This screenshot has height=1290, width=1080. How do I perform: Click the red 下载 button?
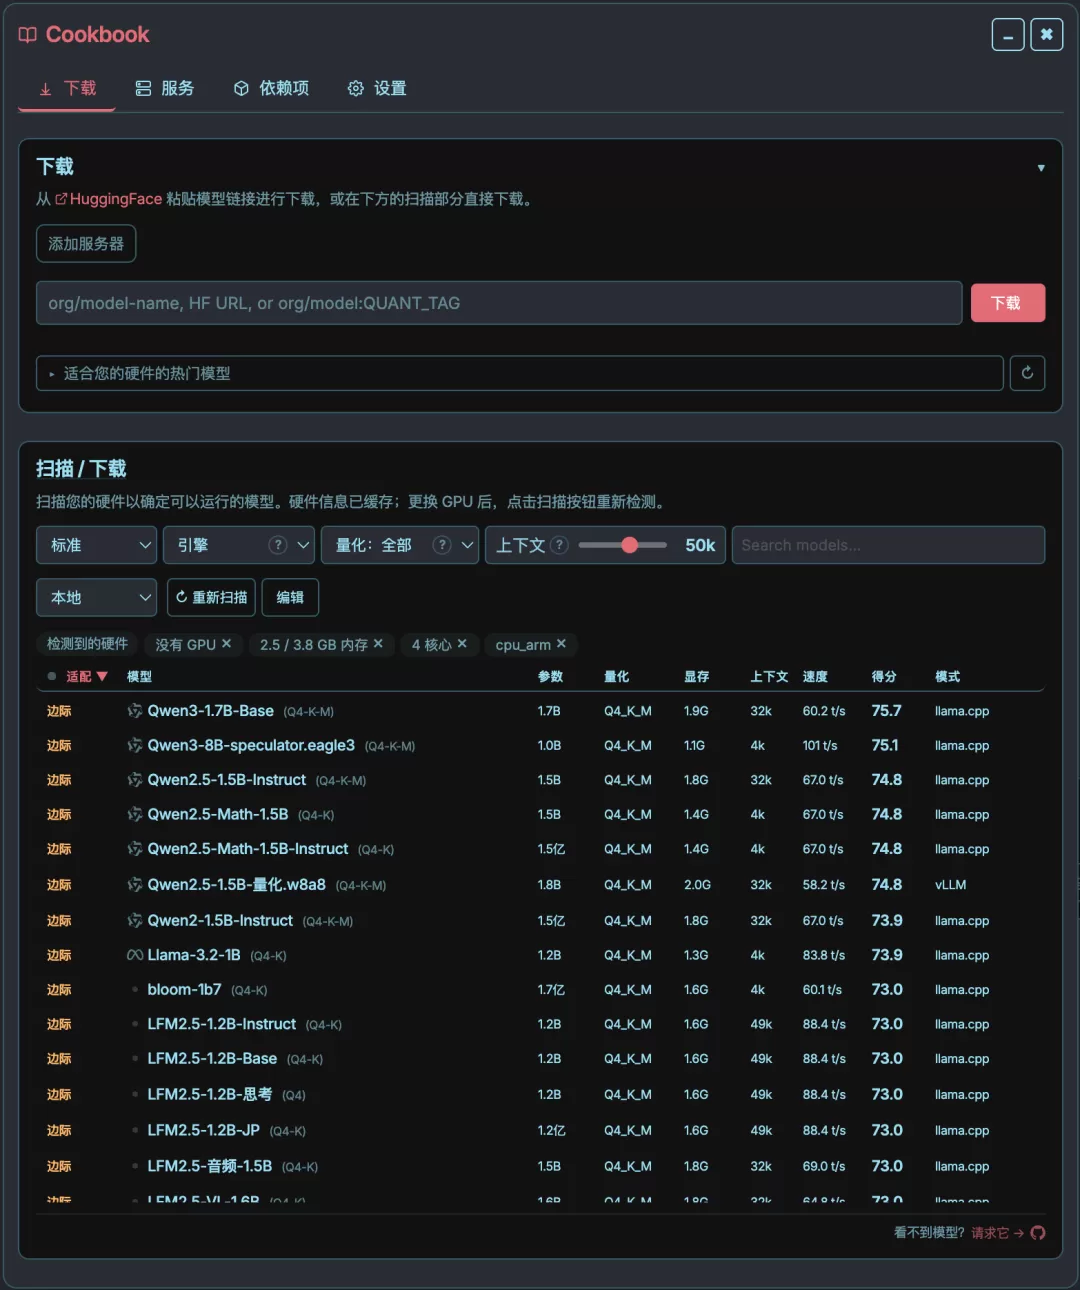coord(1008,303)
